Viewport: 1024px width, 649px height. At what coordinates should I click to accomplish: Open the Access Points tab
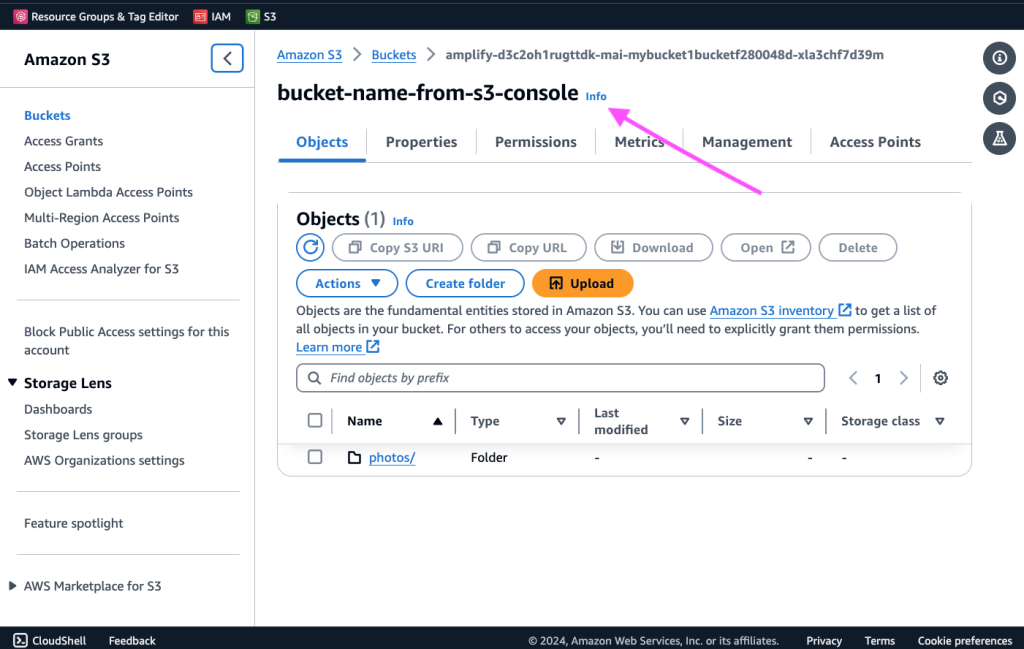tap(875, 142)
